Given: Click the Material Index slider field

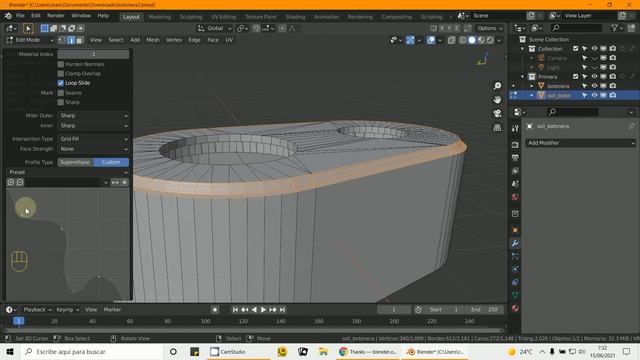Looking at the screenshot, I should coord(93,54).
